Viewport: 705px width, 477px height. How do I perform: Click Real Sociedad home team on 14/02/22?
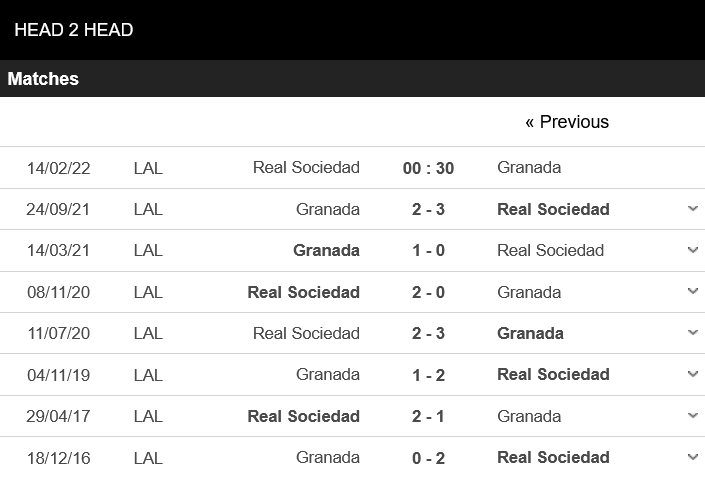pos(306,167)
